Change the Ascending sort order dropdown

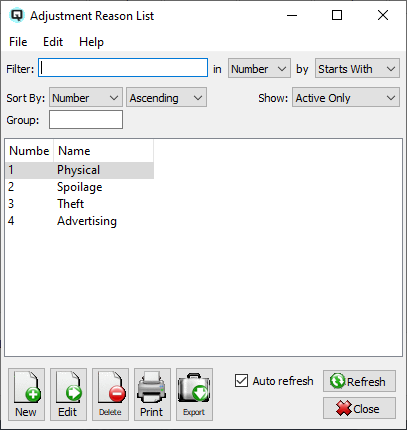click(166, 97)
